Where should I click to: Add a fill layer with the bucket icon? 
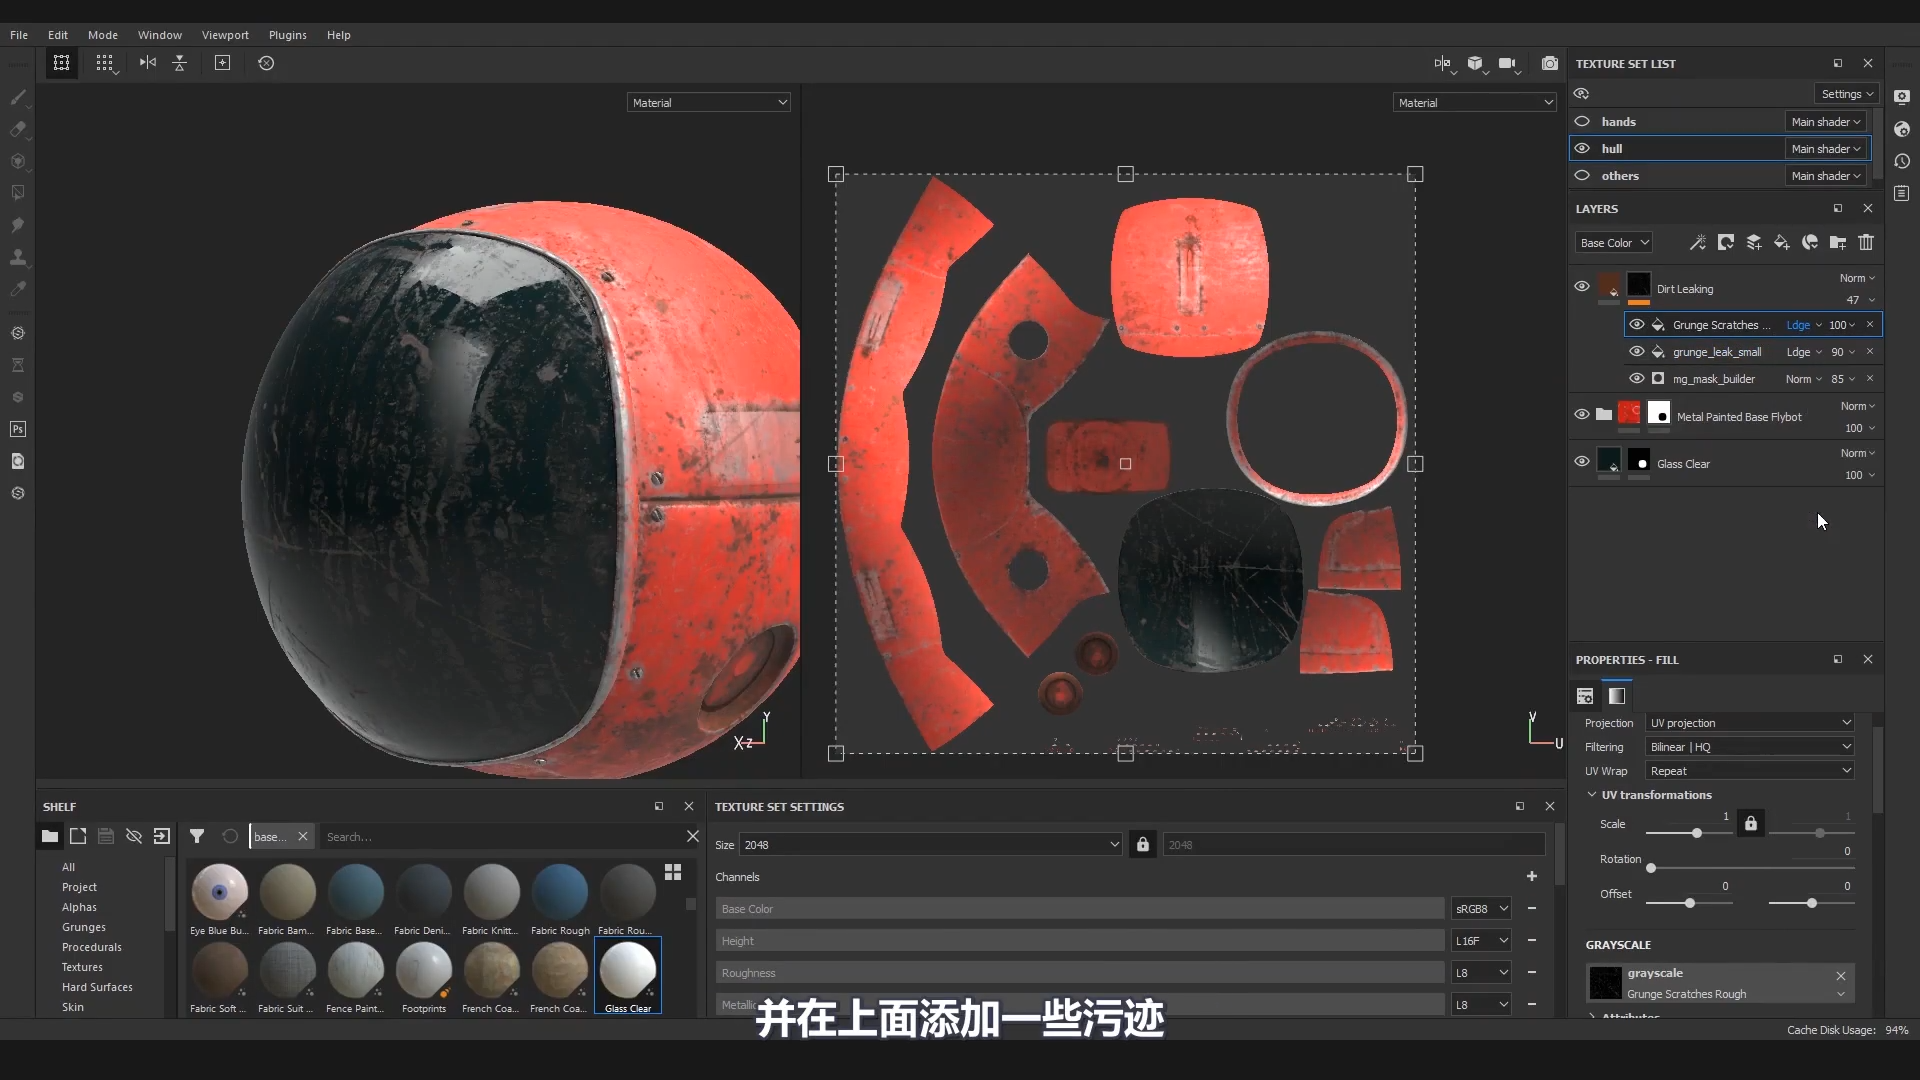(1782, 242)
